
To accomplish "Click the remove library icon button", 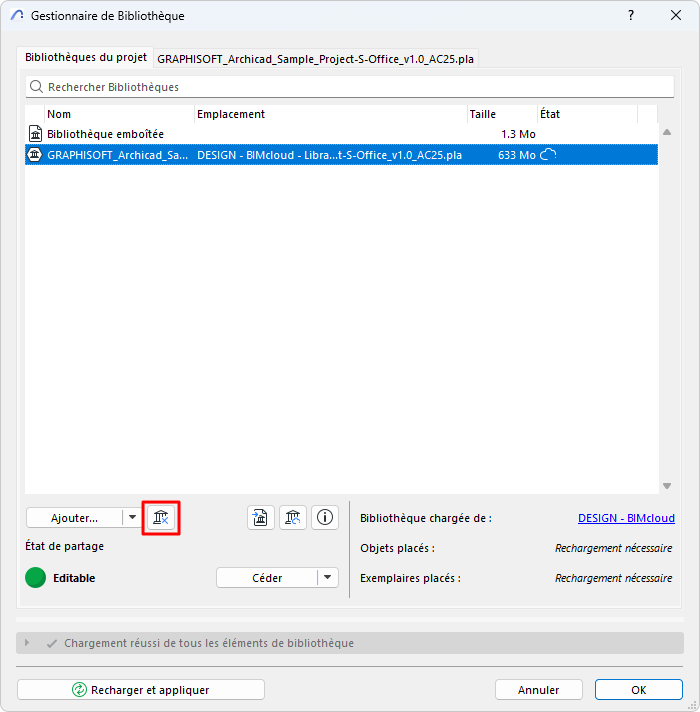I will point(161,518).
